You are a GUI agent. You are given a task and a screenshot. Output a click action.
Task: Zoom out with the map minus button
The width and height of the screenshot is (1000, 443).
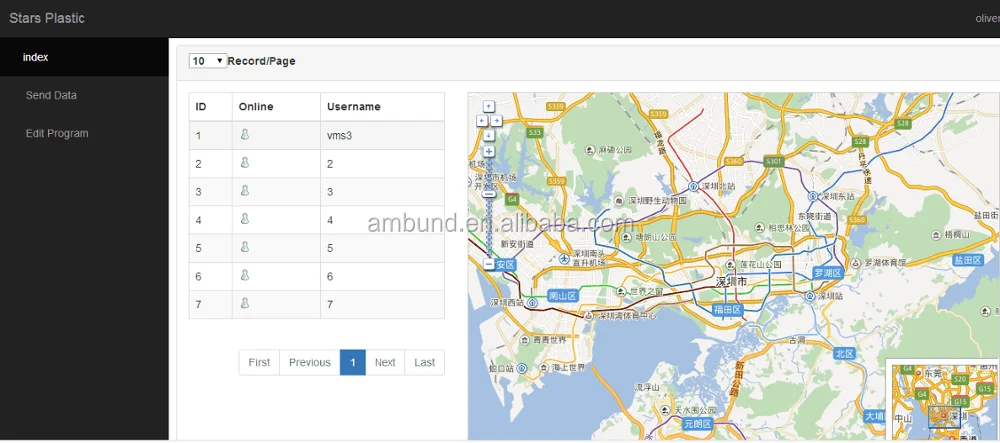coord(489,264)
